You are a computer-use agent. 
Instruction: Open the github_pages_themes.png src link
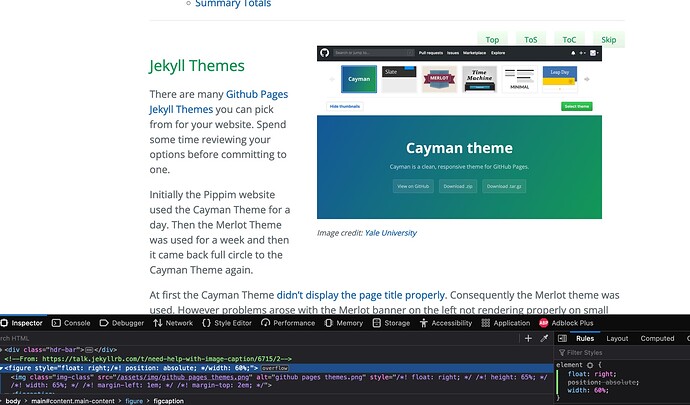point(184,377)
